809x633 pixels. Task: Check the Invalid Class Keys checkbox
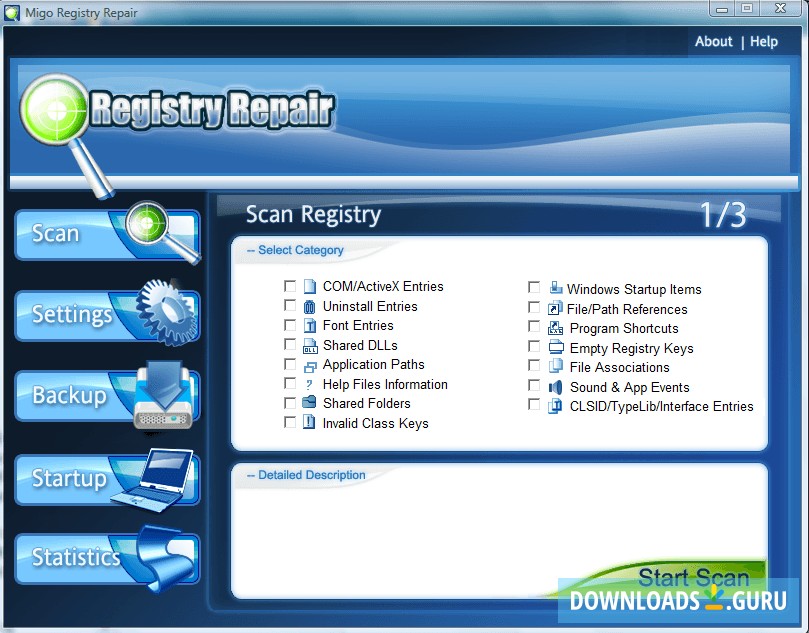point(290,423)
